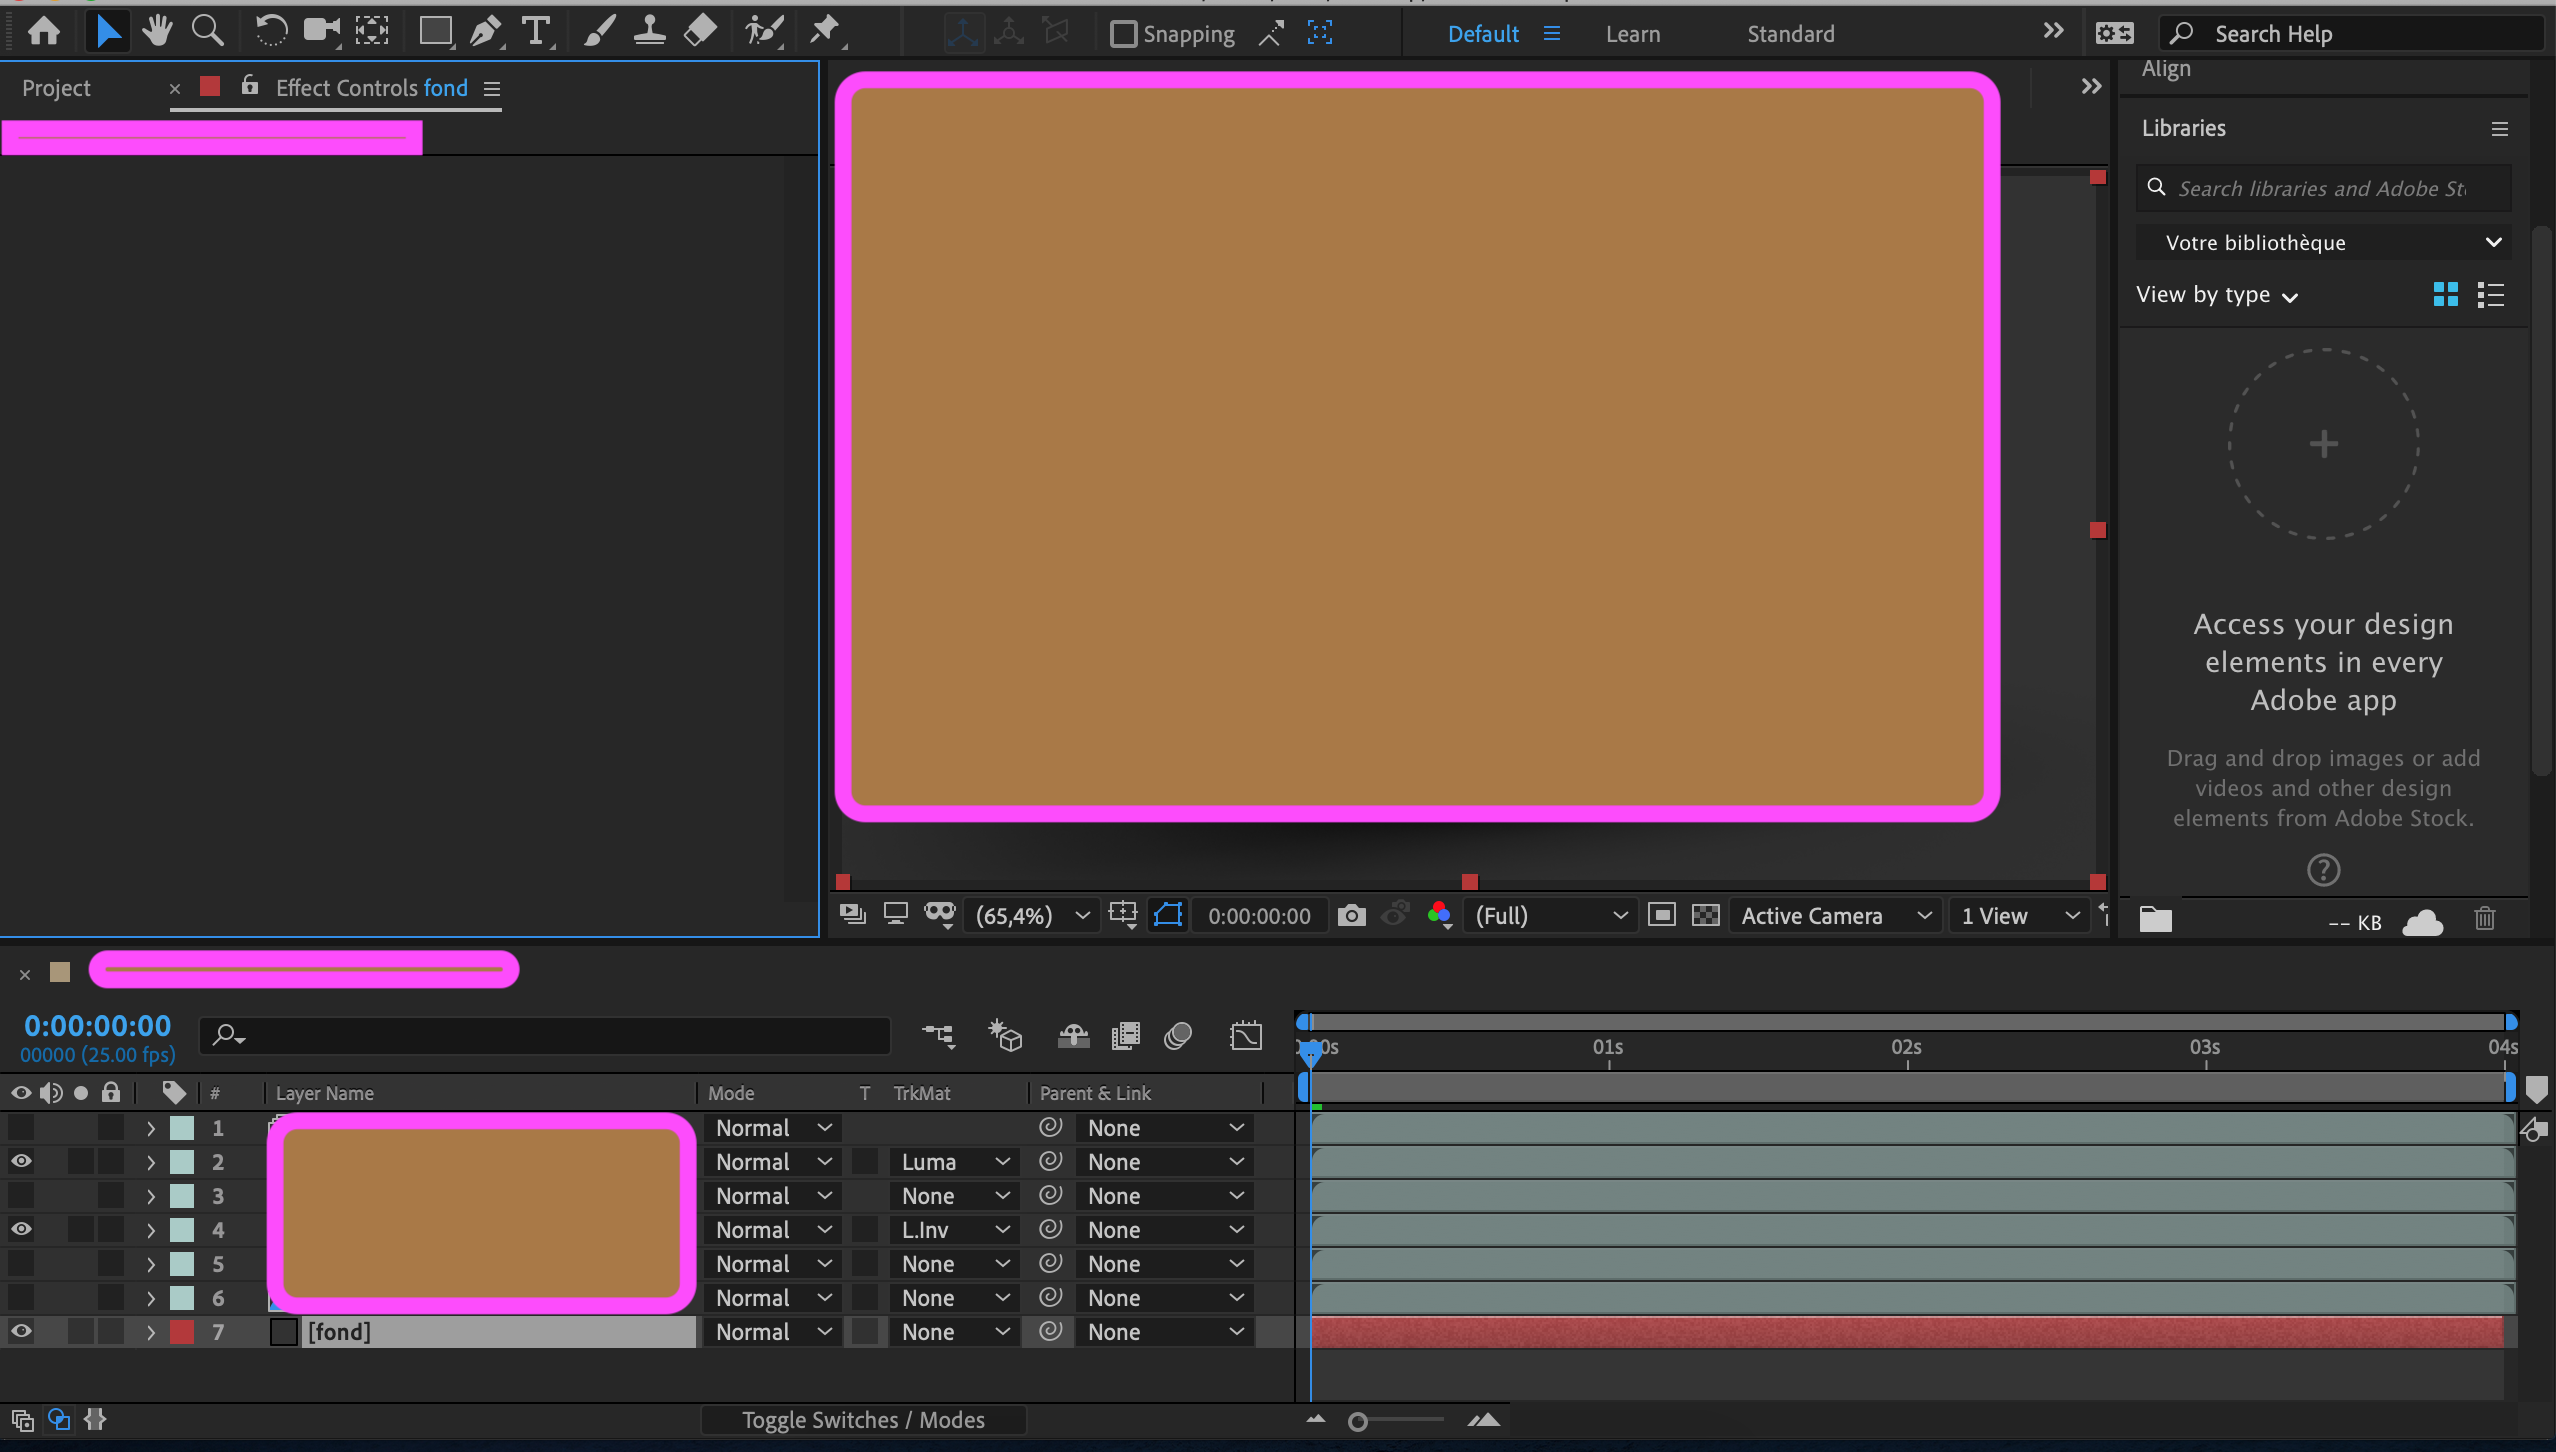This screenshot has width=2556, height=1452.
Task: Open the View by type menu
Action: tap(2216, 295)
